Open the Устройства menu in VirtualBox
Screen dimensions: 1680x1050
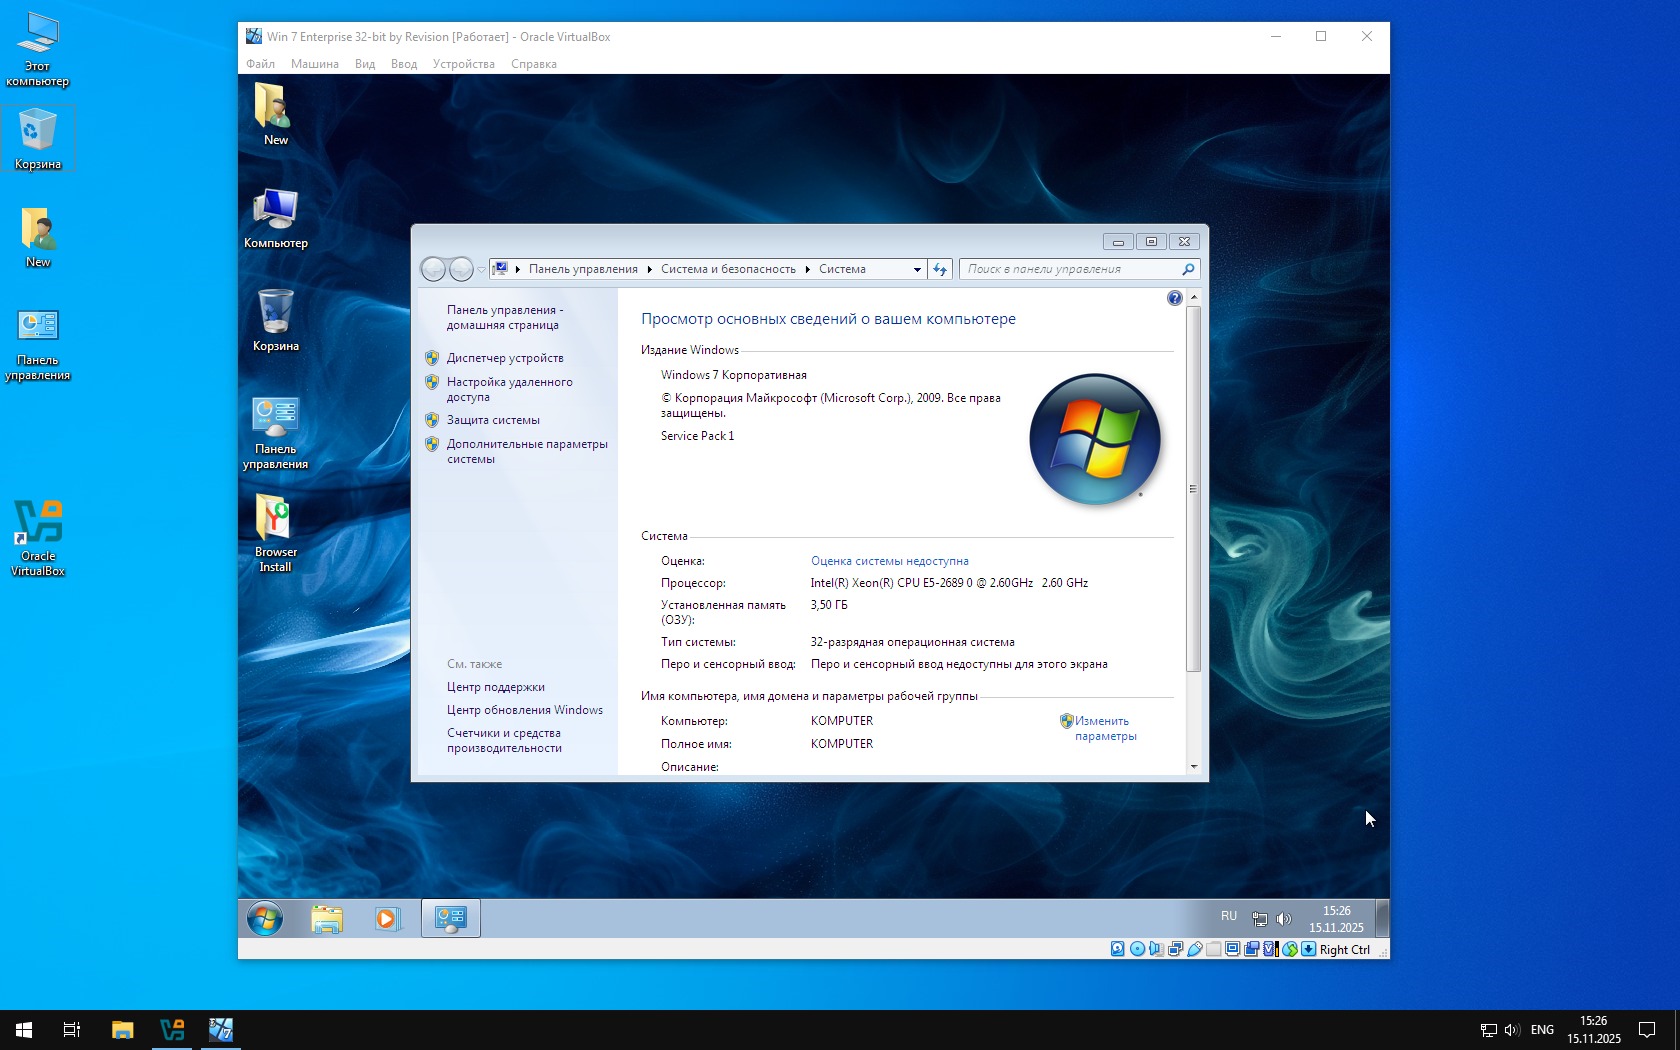pyautogui.click(x=463, y=64)
